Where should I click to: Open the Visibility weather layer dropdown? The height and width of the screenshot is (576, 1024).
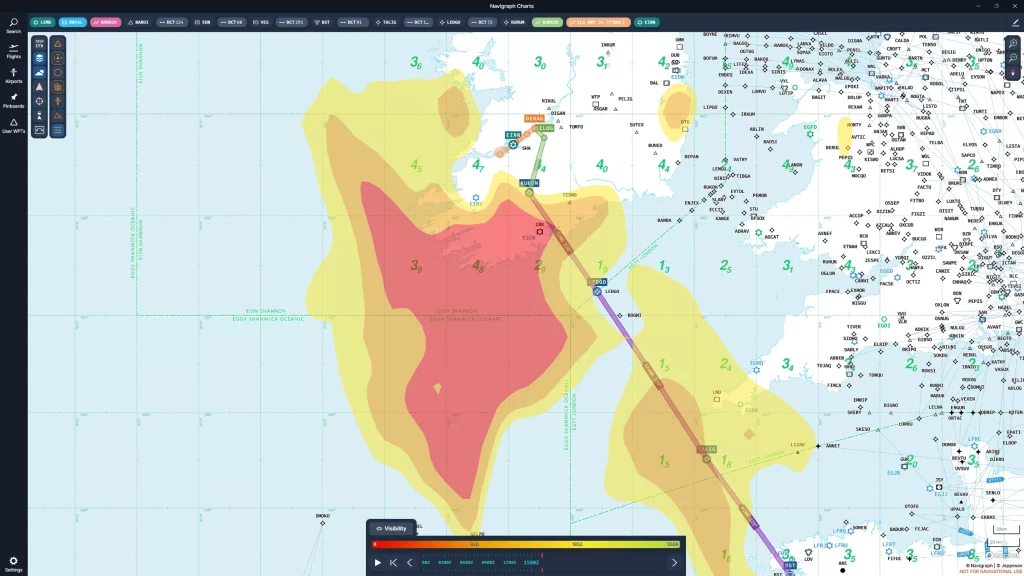click(x=393, y=528)
